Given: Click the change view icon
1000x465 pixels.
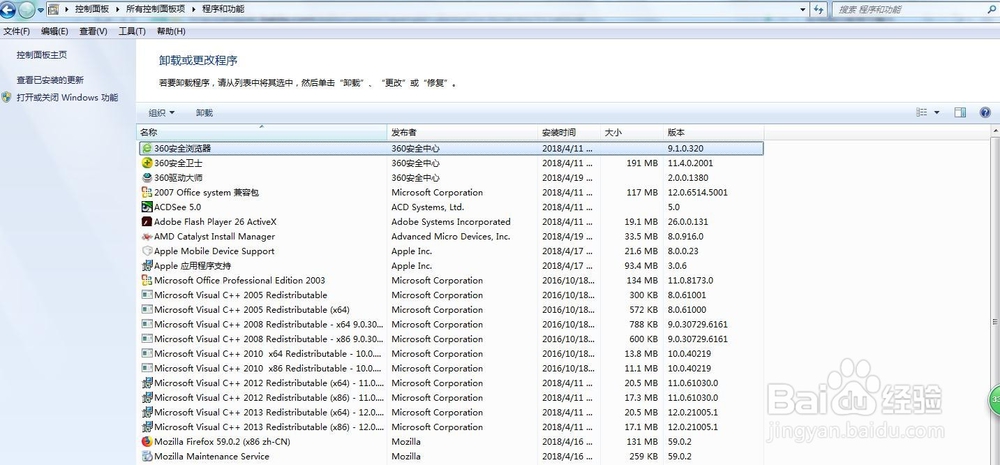Looking at the screenshot, I should pos(922,113).
